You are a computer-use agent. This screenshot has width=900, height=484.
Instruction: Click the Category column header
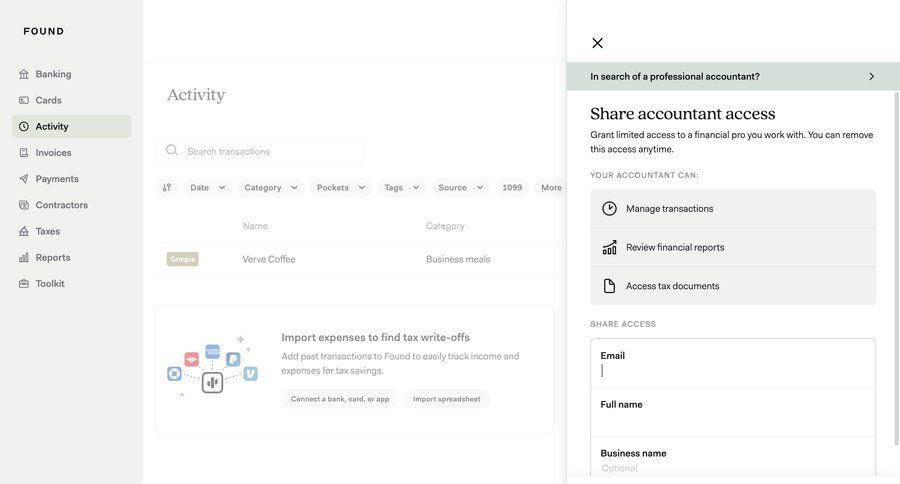pos(445,226)
